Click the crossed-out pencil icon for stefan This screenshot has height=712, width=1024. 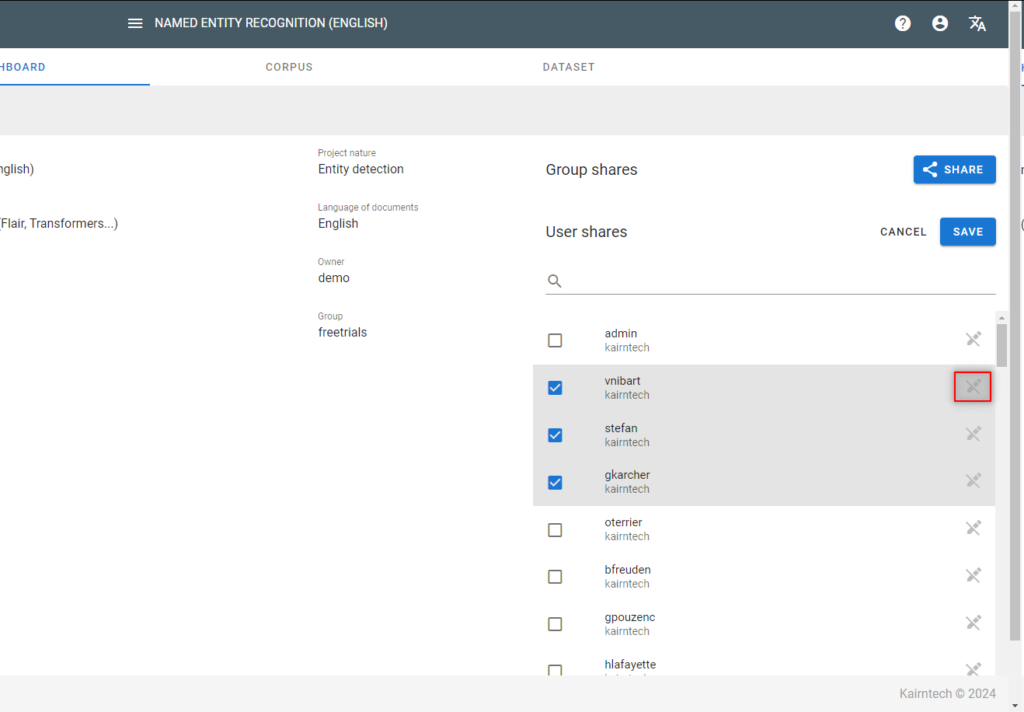[973, 434]
